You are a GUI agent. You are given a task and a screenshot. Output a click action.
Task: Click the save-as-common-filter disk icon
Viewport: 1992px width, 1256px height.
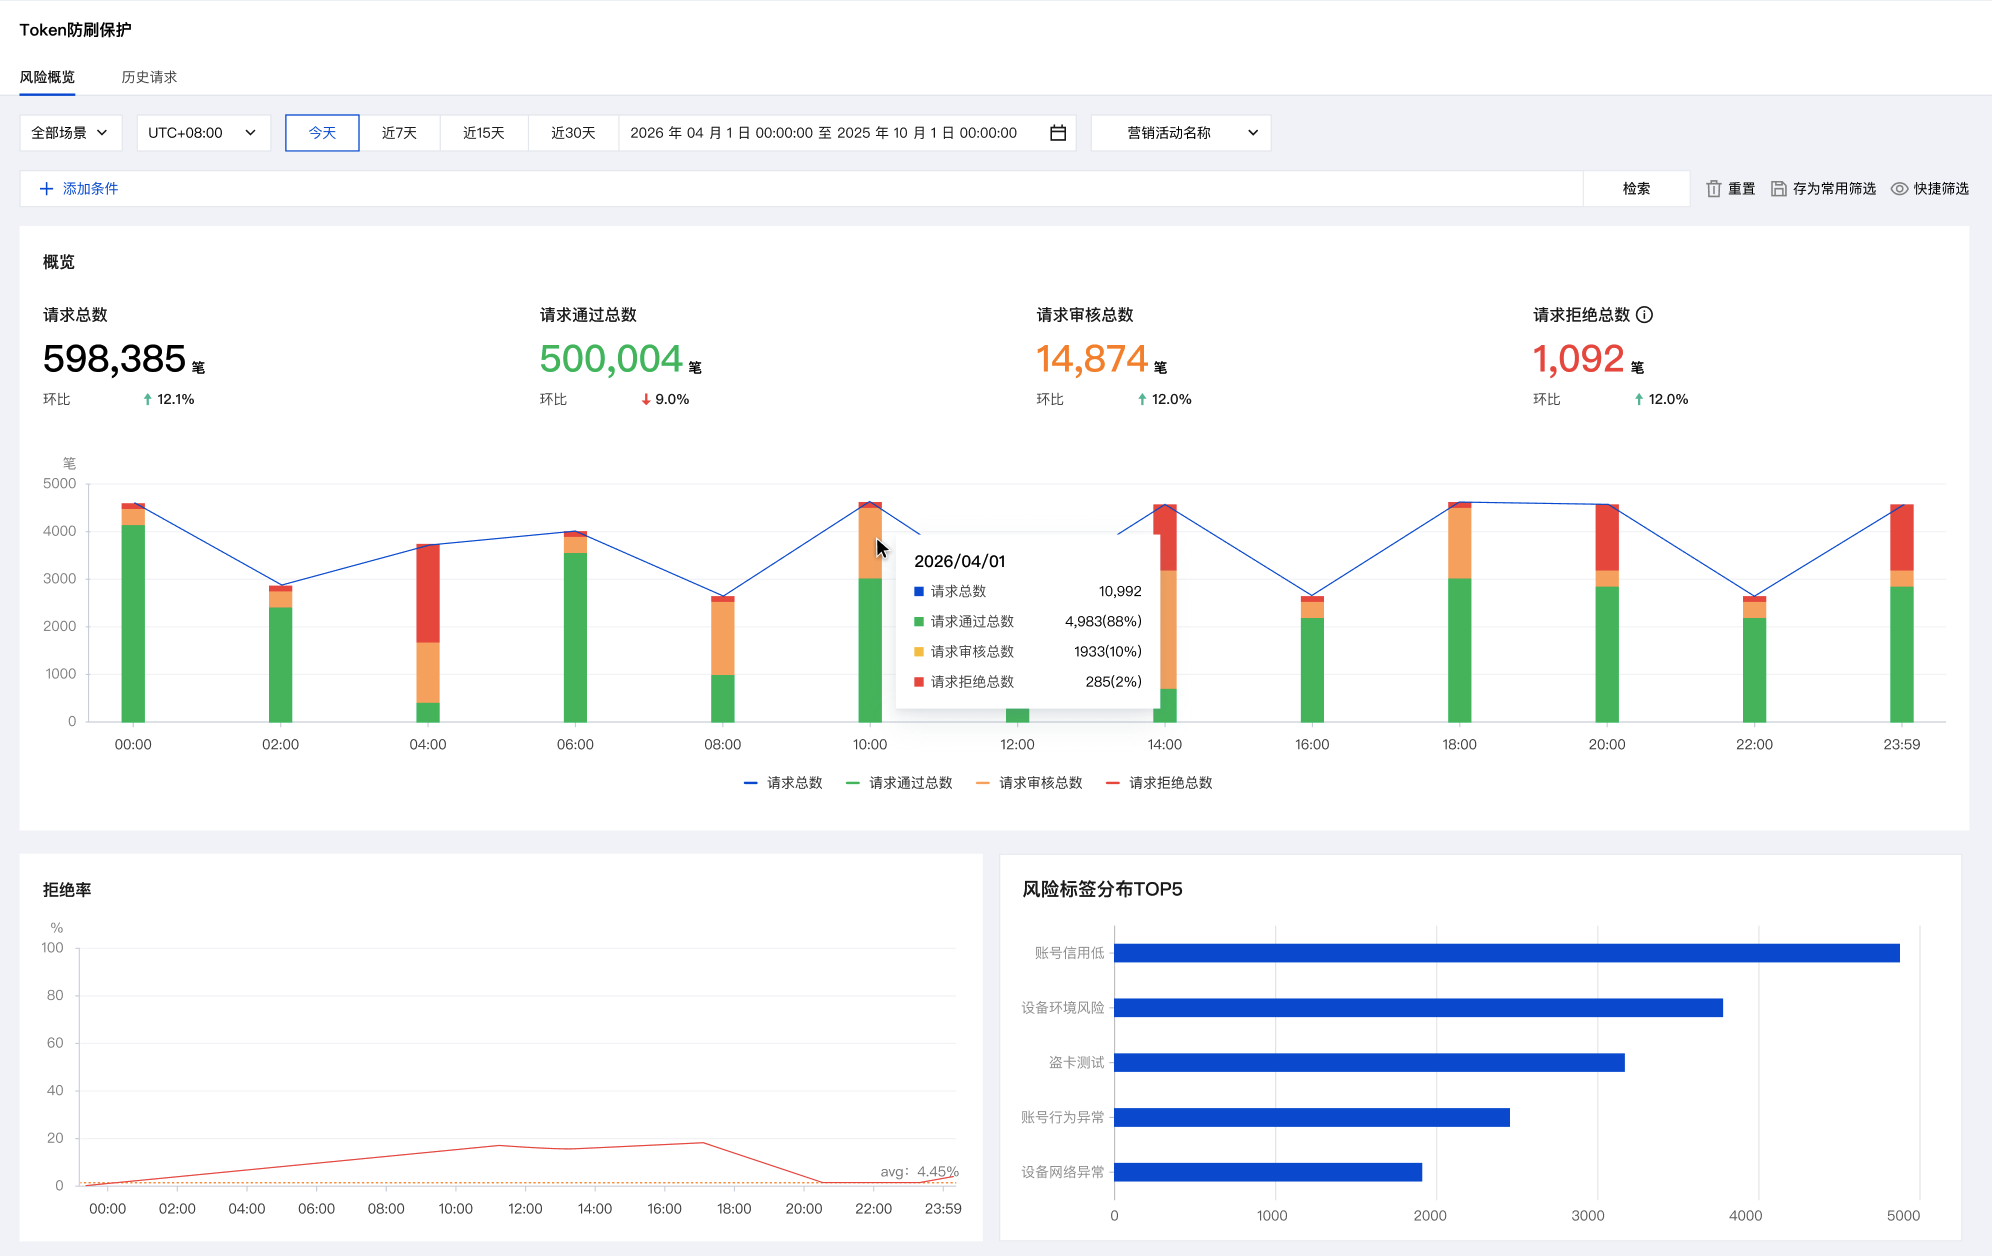tap(1778, 189)
